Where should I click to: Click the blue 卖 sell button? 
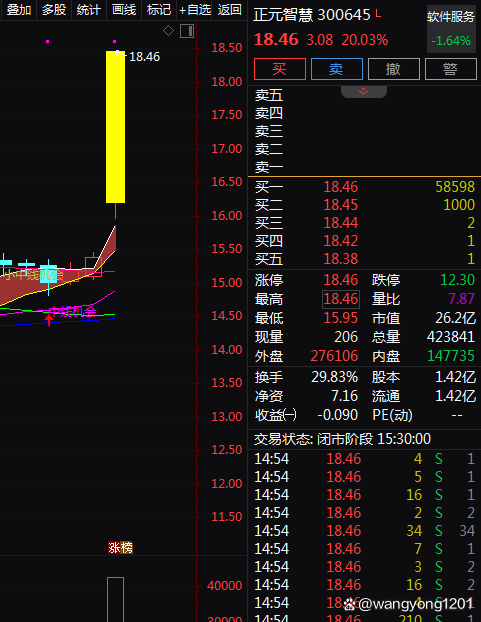click(x=337, y=69)
